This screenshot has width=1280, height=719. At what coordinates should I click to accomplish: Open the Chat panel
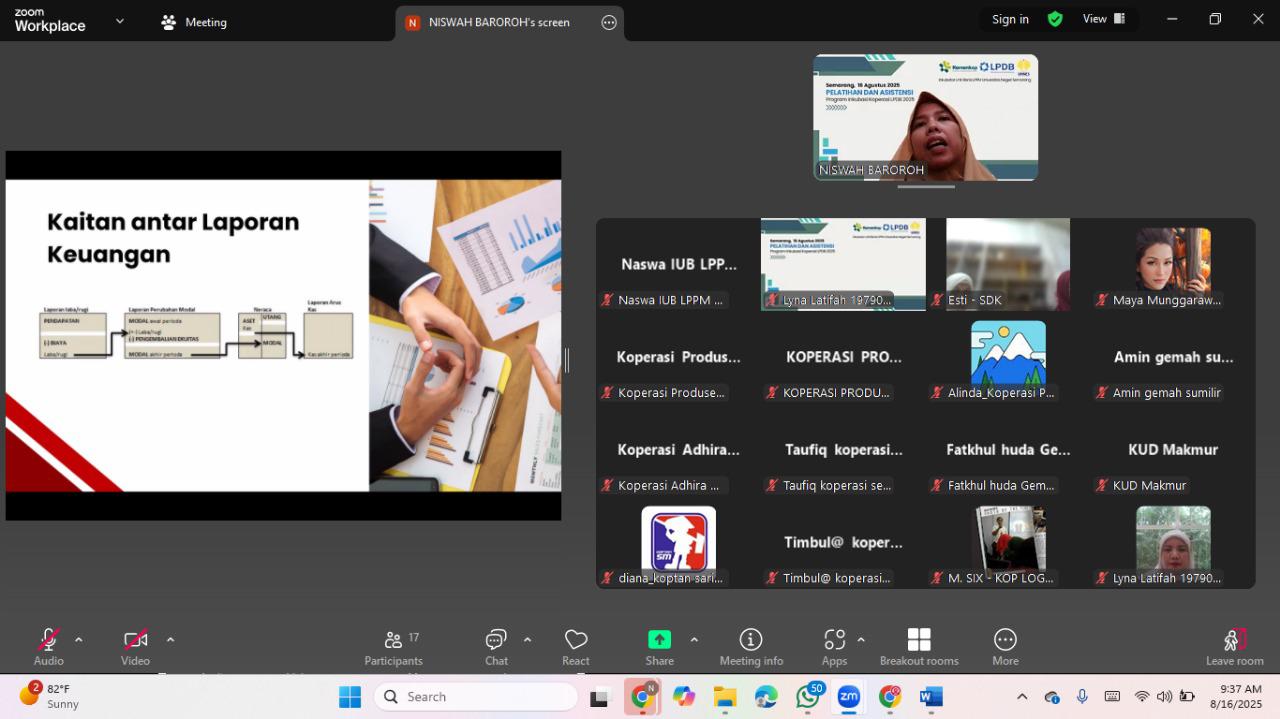pos(496,647)
